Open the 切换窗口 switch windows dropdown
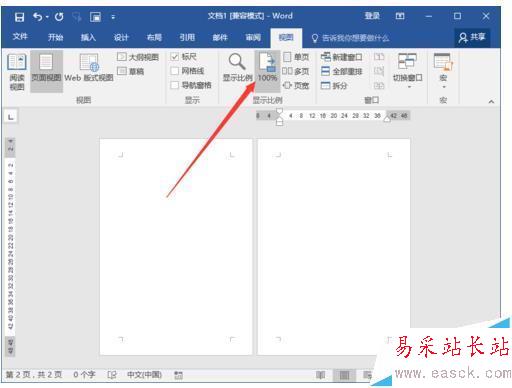Image resolution: width=512 pixels, height=388 pixels. pyautogui.click(x=407, y=71)
